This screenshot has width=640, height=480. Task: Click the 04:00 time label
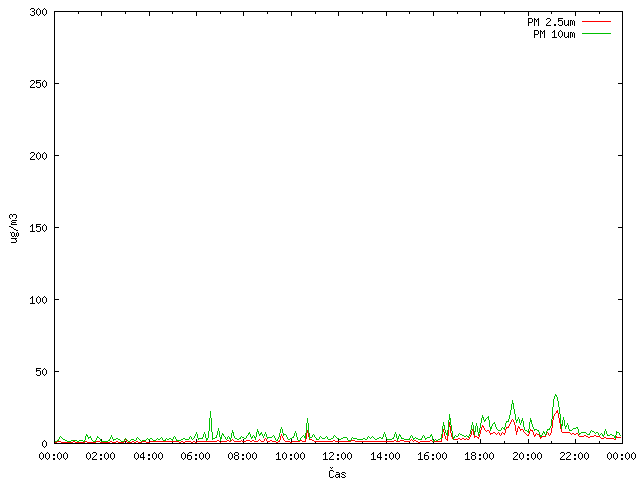click(148, 456)
